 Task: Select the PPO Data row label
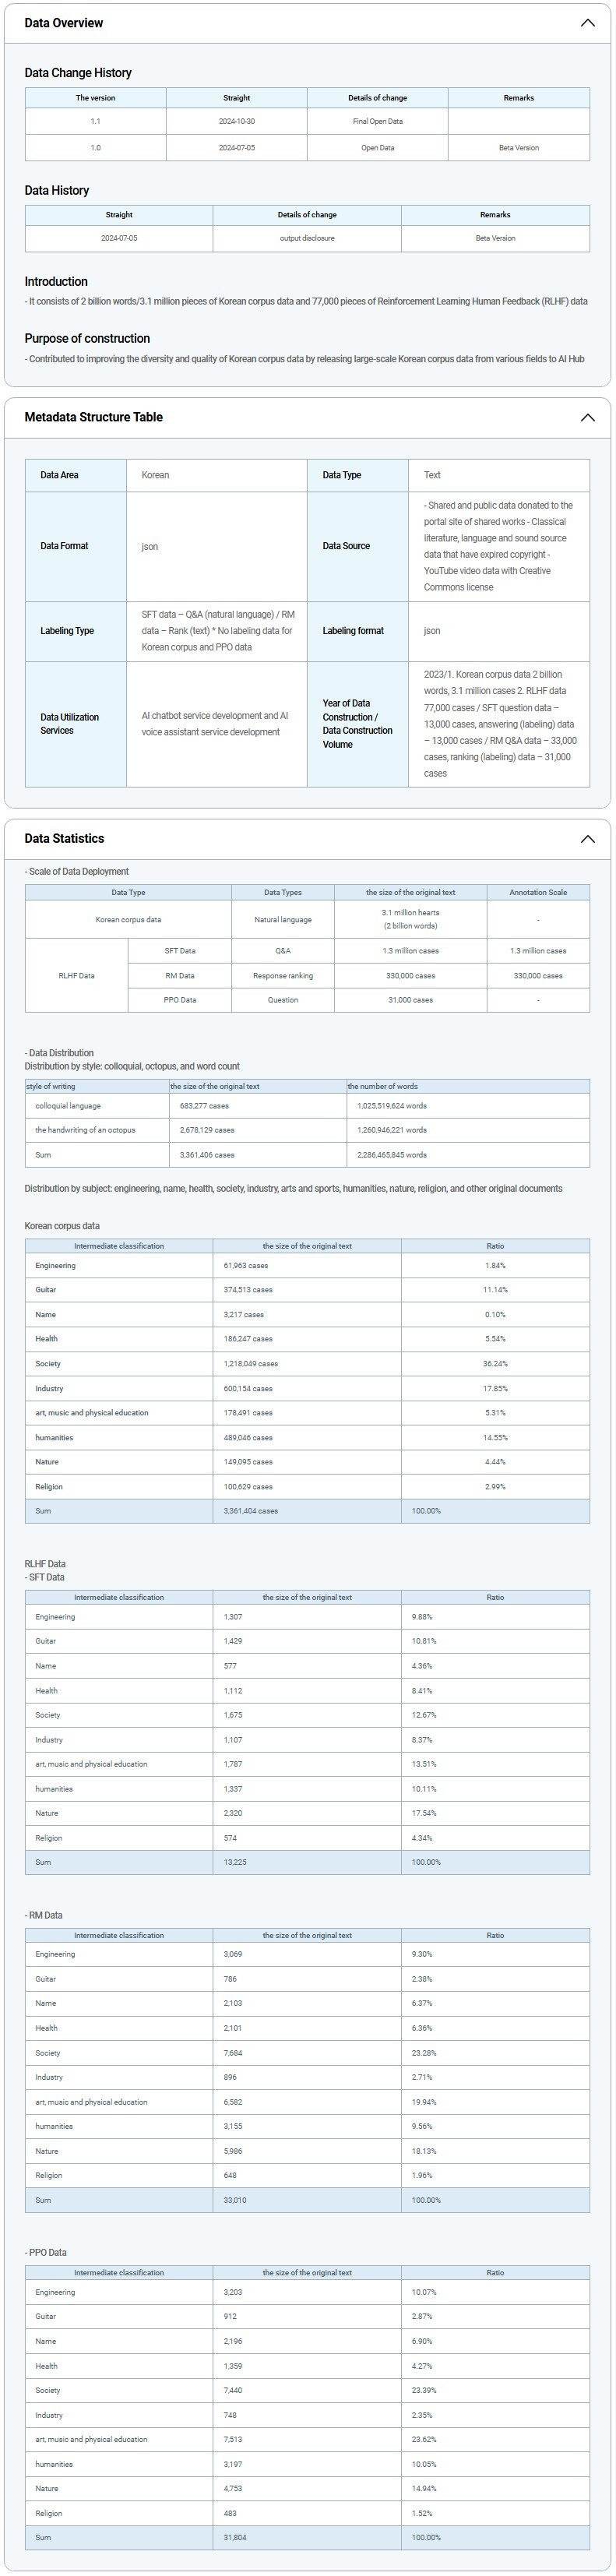[x=180, y=1000]
